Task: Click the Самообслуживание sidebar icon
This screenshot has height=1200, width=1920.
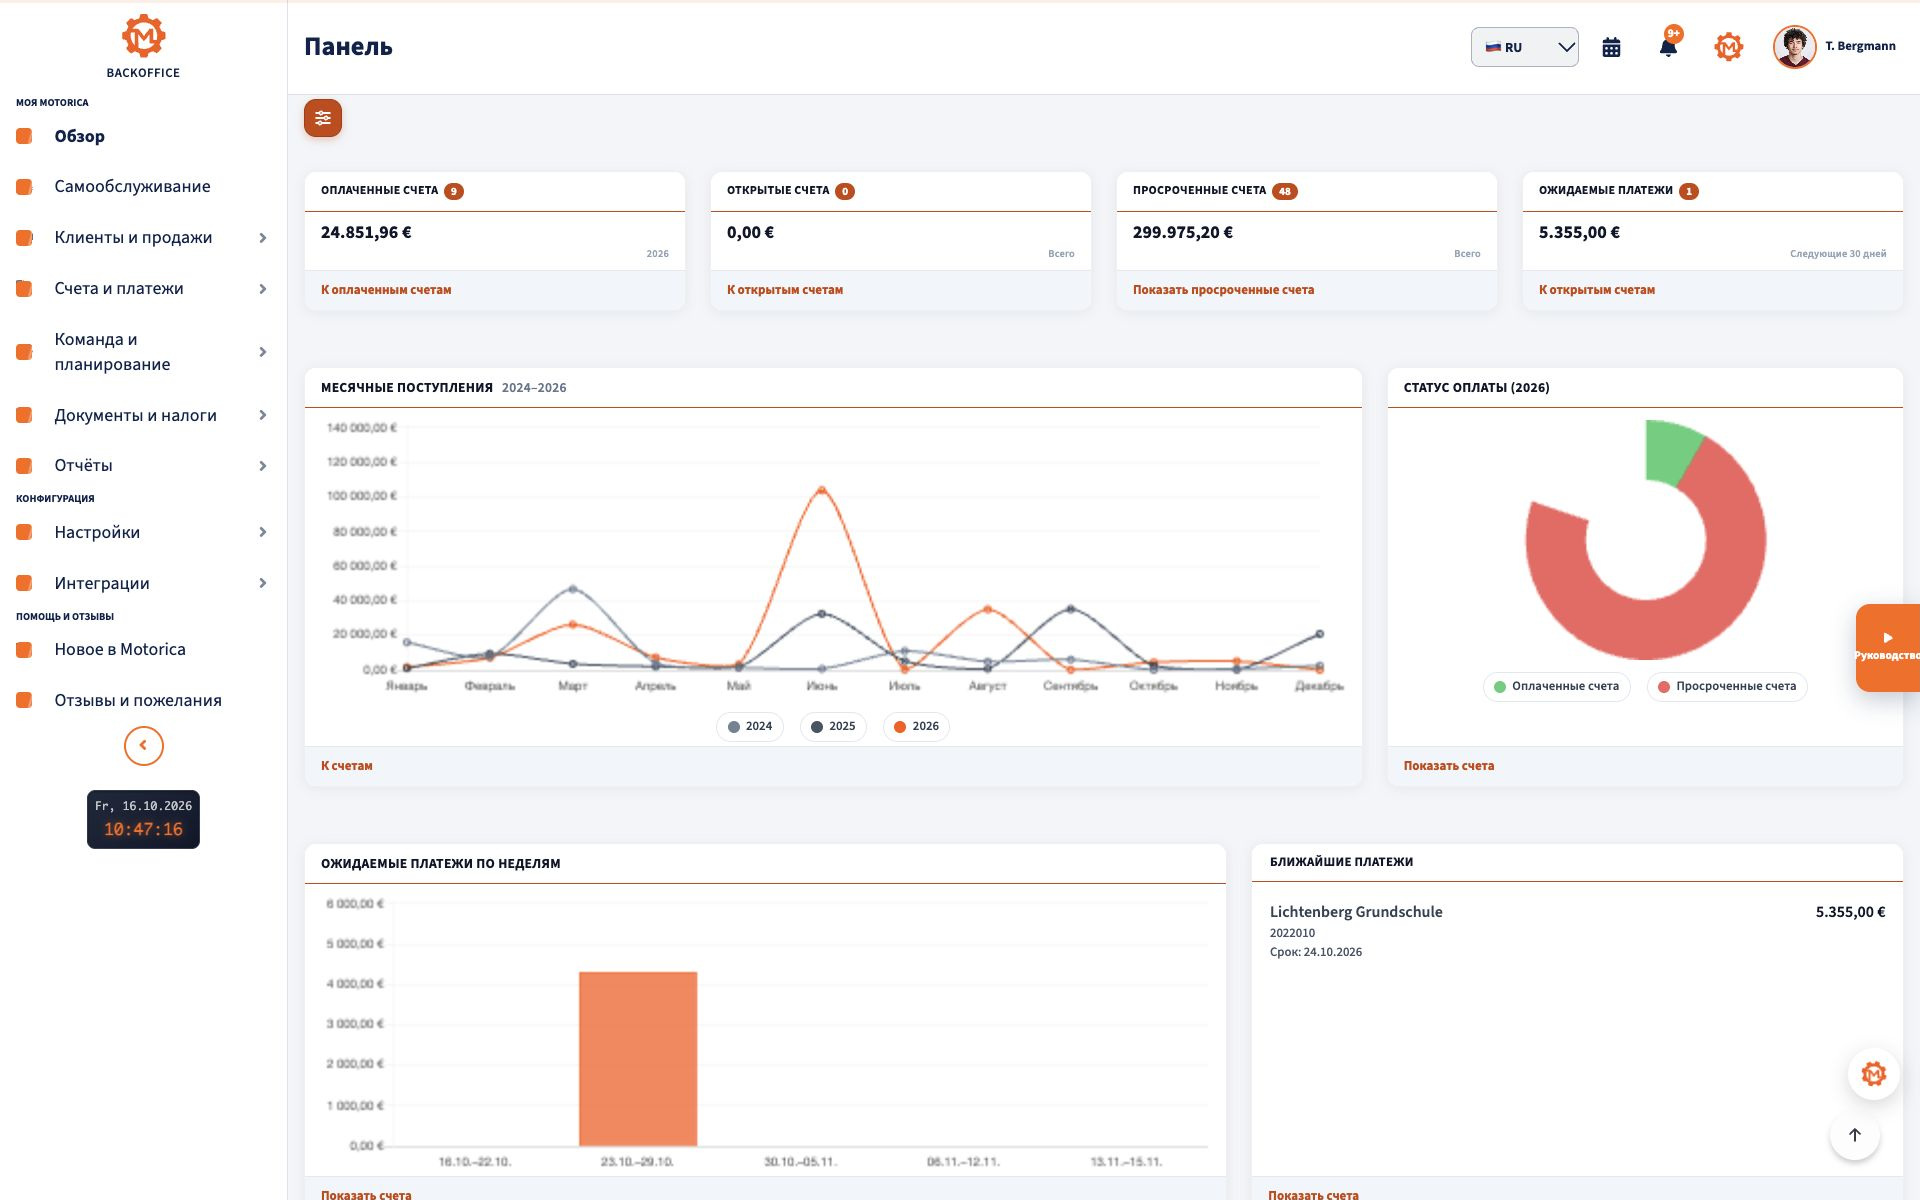Action: pos(24,186)
